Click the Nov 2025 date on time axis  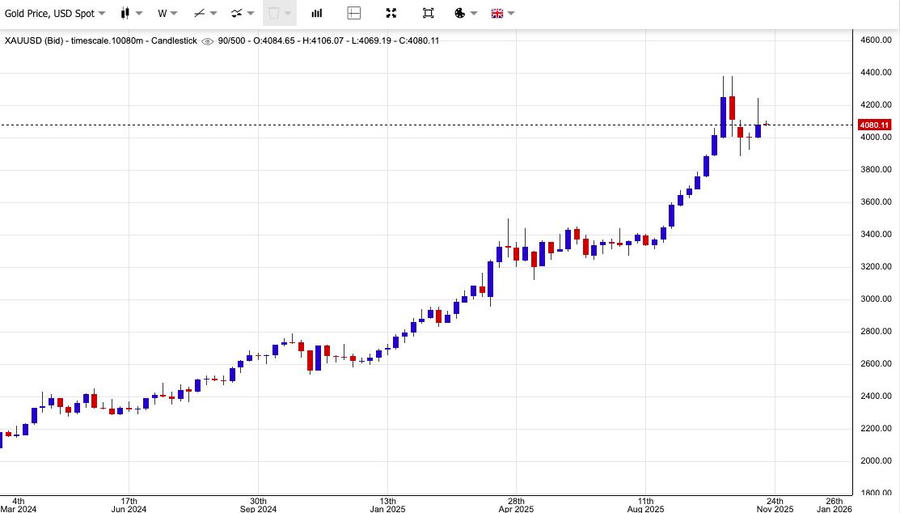775,507
